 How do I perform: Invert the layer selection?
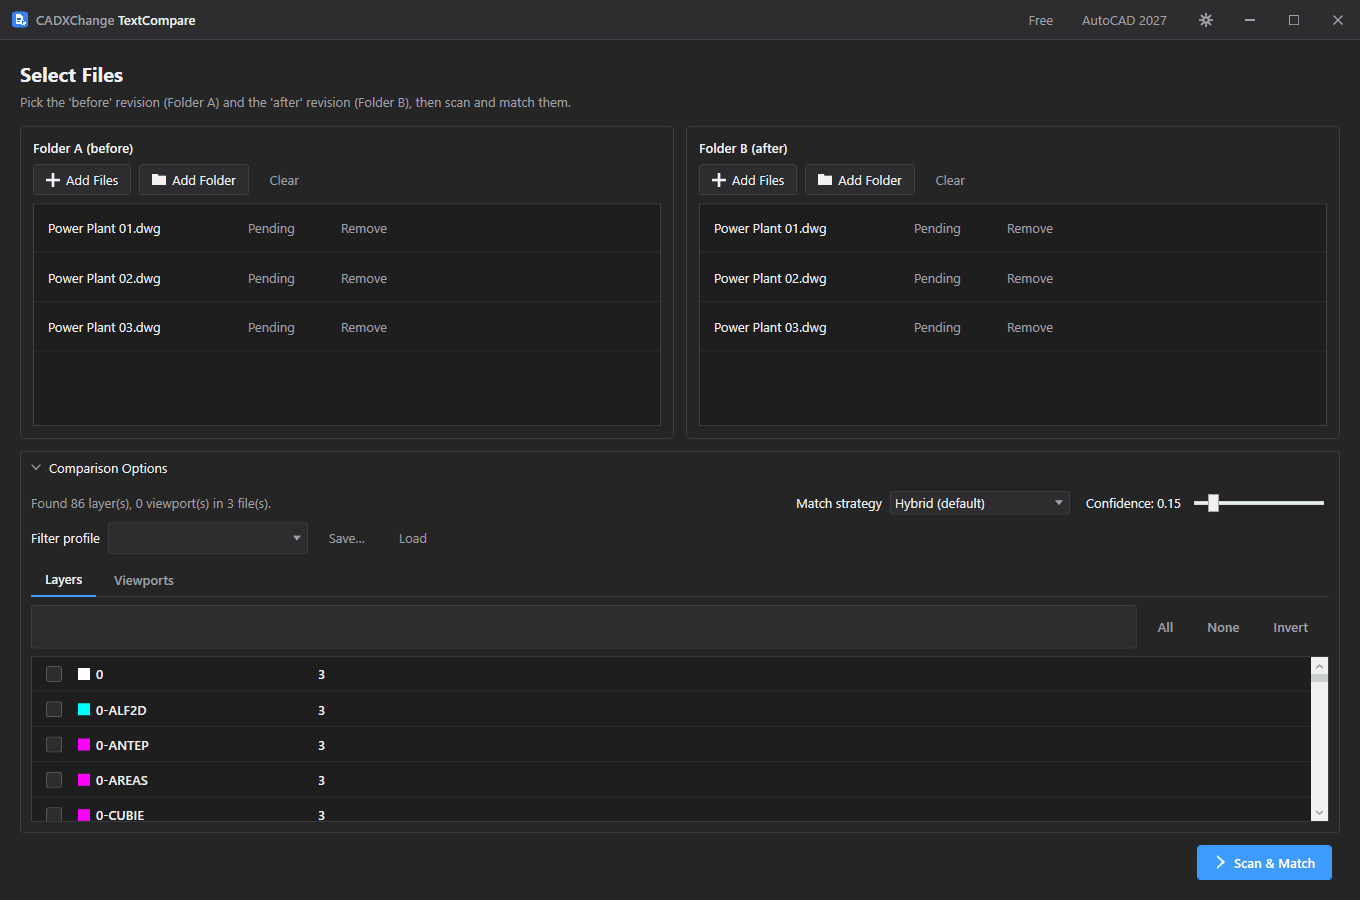pos(1290,627)
